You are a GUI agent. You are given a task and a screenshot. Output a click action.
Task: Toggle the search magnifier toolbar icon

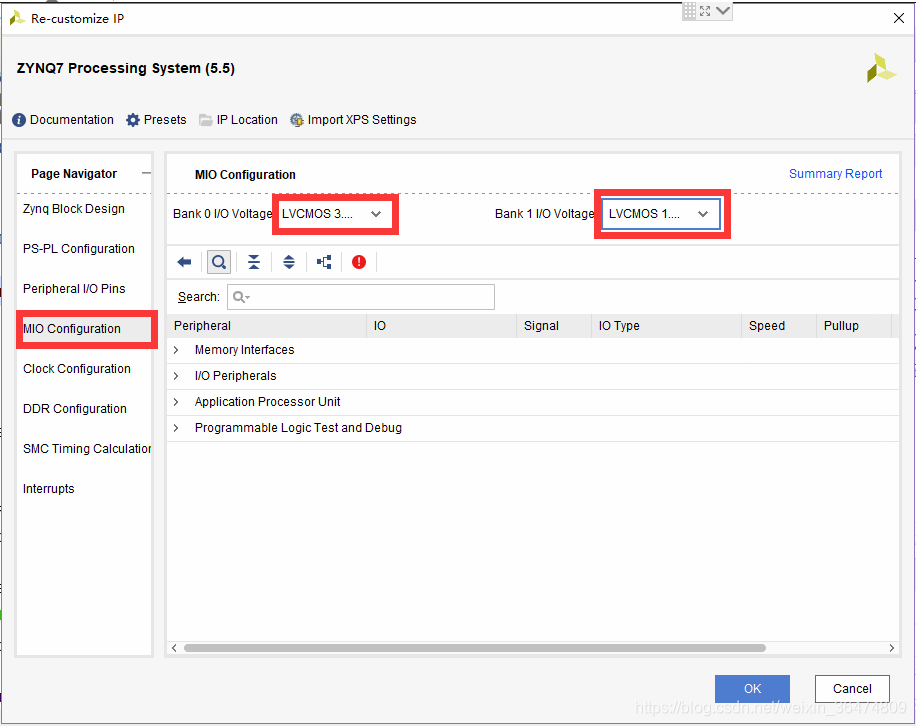point(218,262)
